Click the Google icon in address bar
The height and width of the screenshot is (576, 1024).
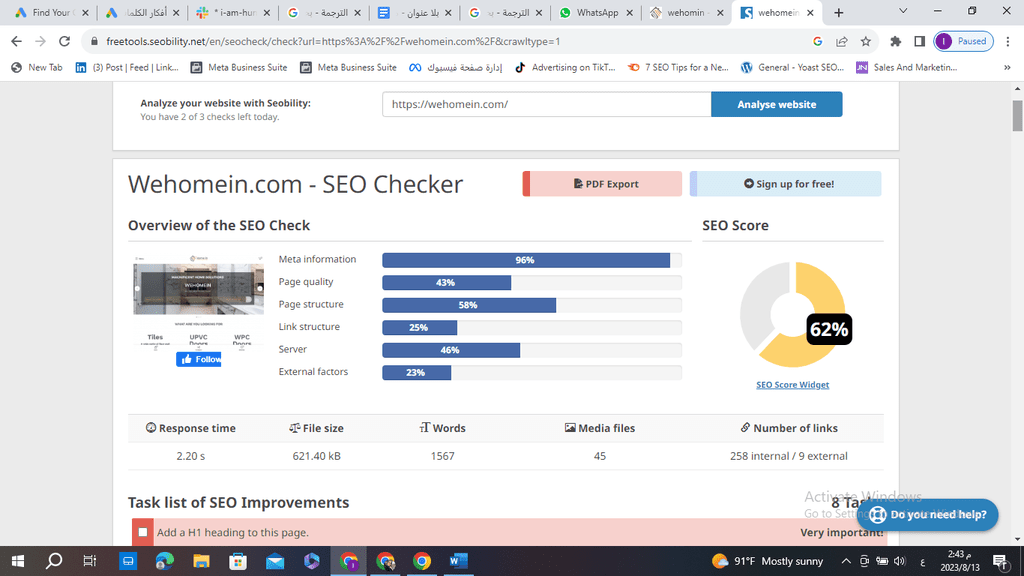817,41
